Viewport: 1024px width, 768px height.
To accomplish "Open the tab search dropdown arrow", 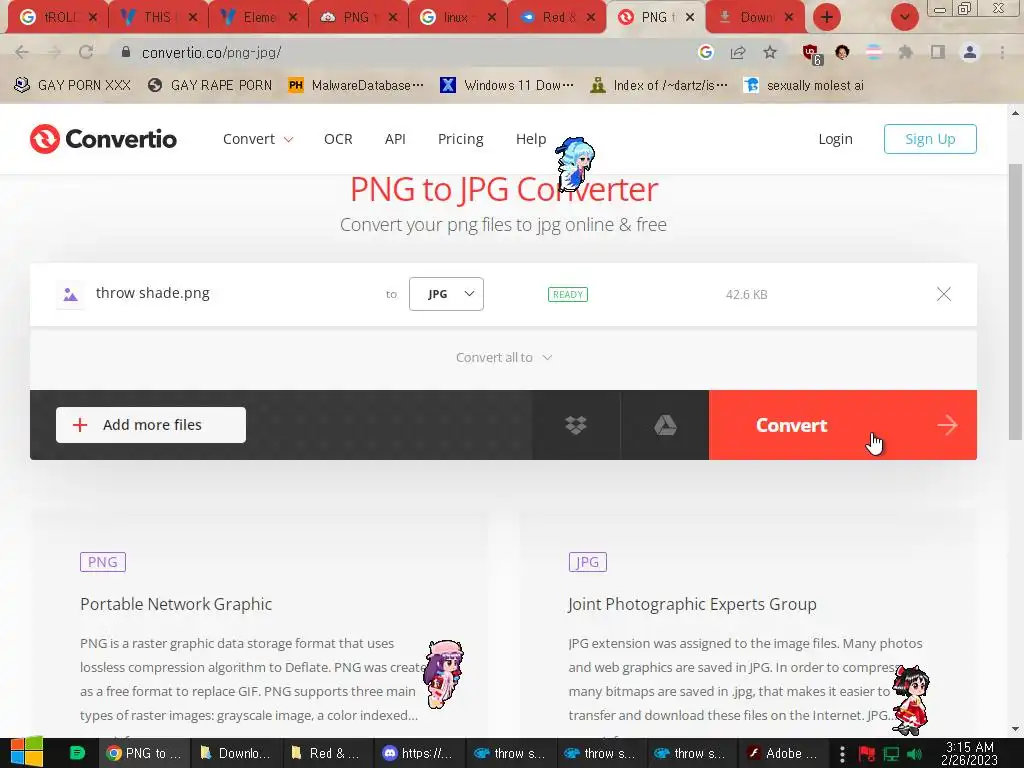I will [x=904, y=17].
